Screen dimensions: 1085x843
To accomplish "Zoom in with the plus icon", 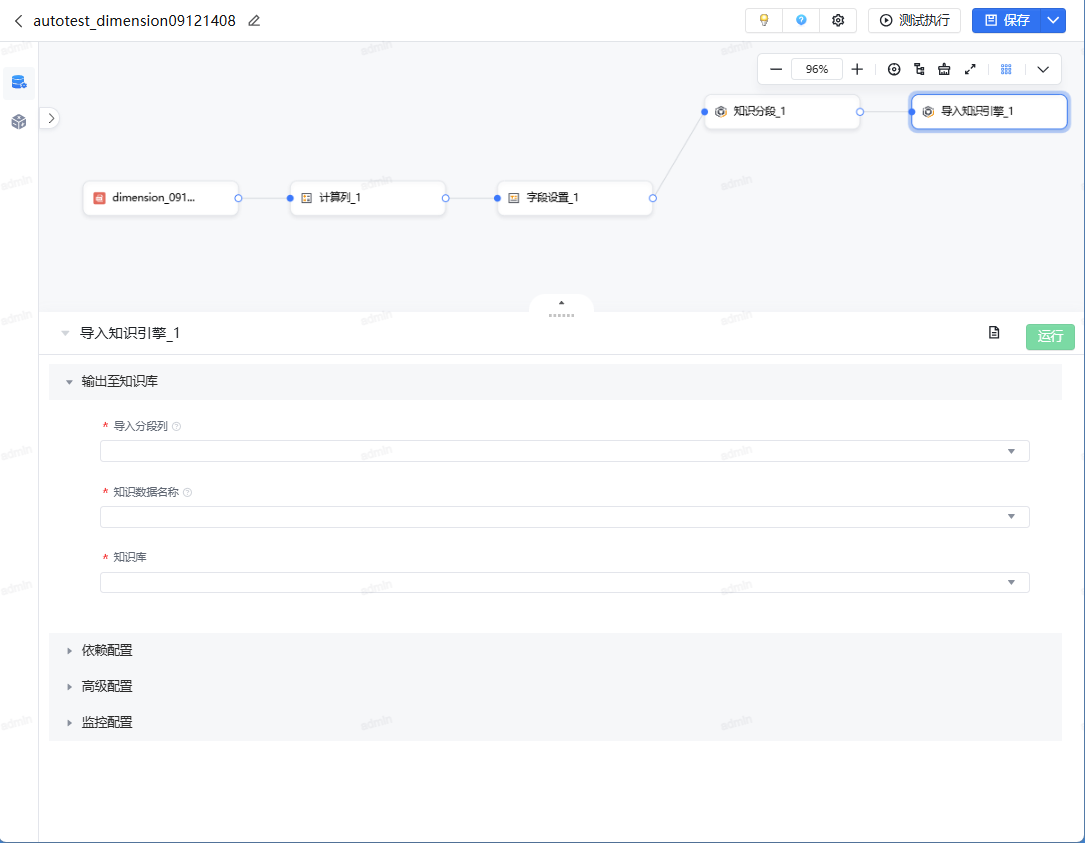I will [857, 69].
